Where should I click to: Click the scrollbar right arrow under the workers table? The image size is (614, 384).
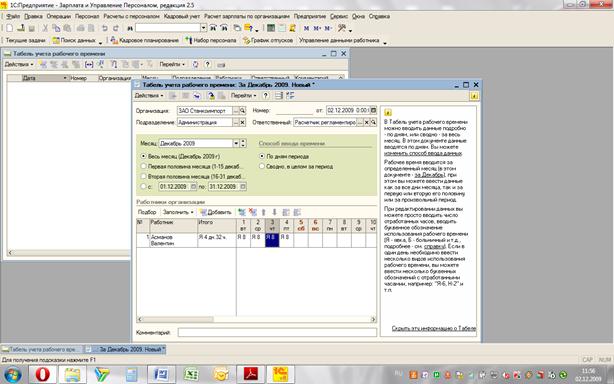click(373, 319)
